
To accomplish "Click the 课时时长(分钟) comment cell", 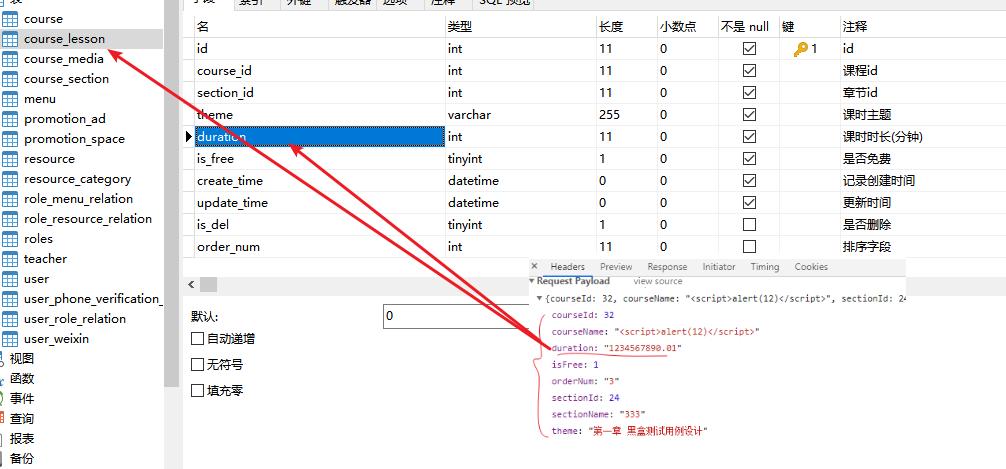I will pos(923,137).
